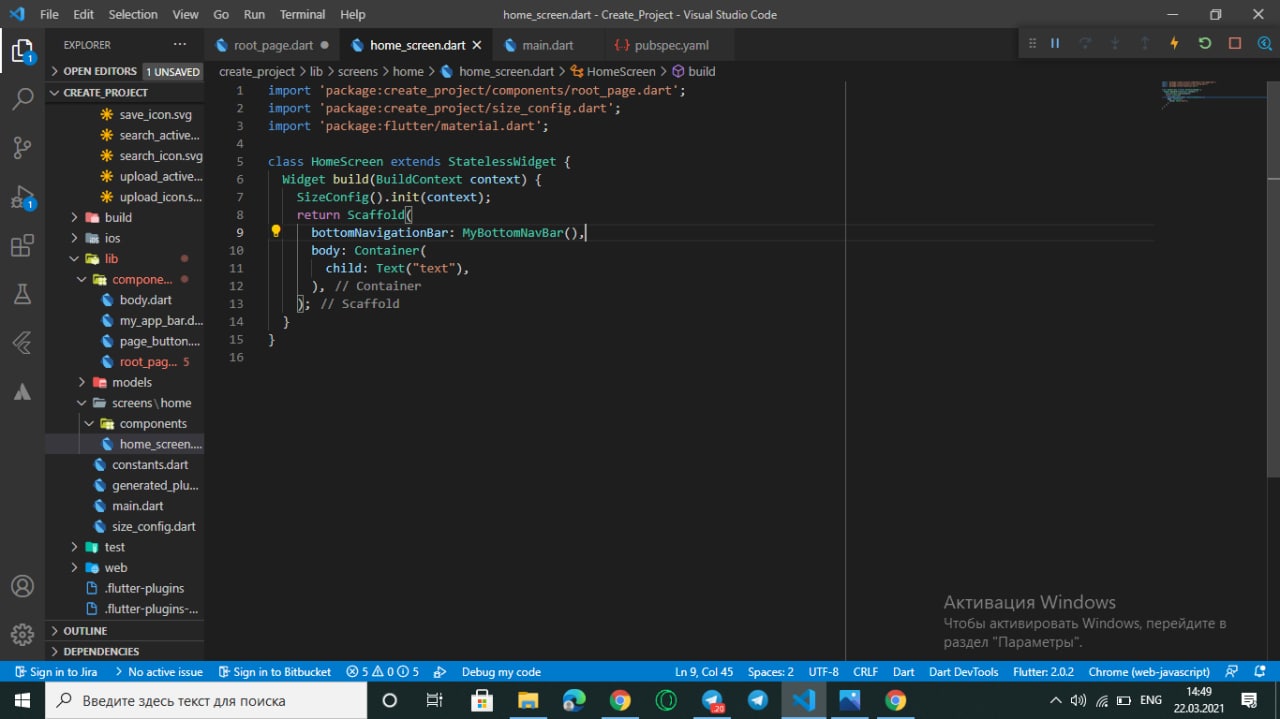Expand the build folder
The height and width of the screenshot is (719, 1280).
118,217
